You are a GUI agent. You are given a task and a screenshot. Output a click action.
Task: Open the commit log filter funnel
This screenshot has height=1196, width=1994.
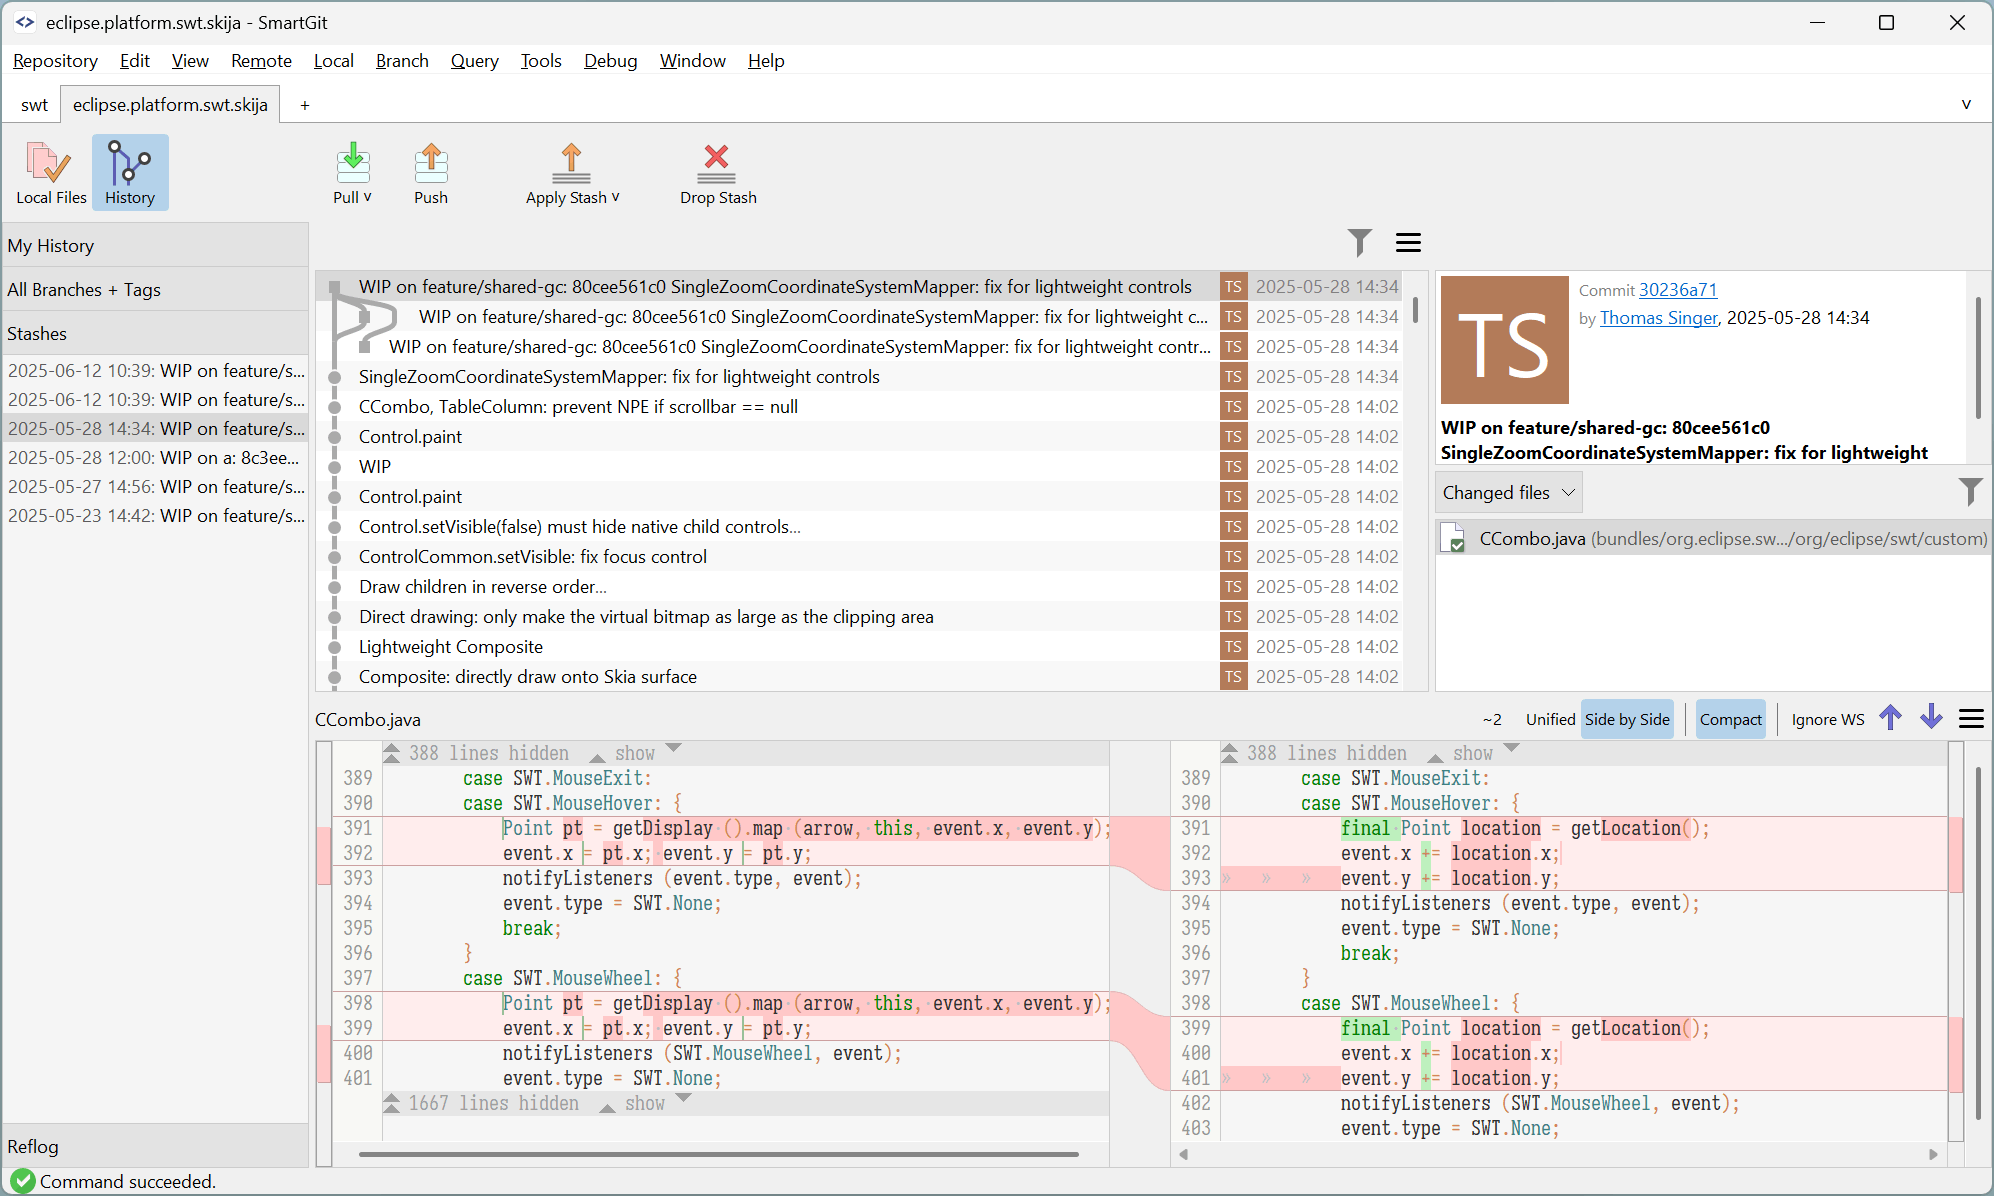(1360, 242)
